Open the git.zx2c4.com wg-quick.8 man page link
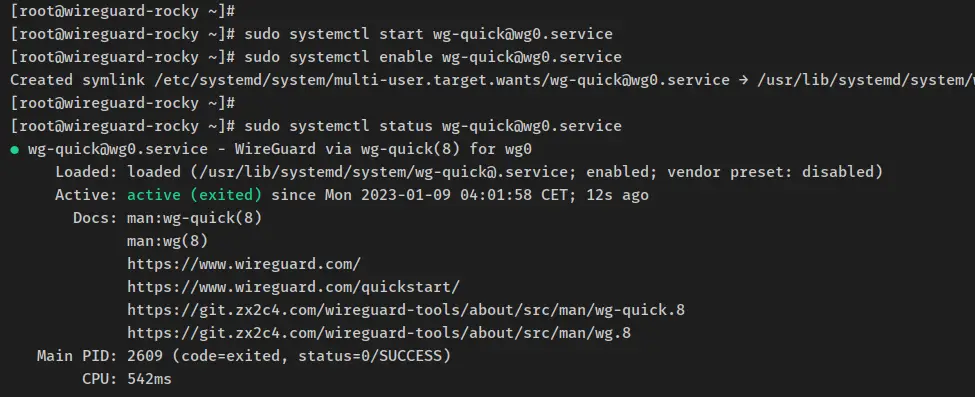The image size is (975, 397). click(x=406, y=310)
